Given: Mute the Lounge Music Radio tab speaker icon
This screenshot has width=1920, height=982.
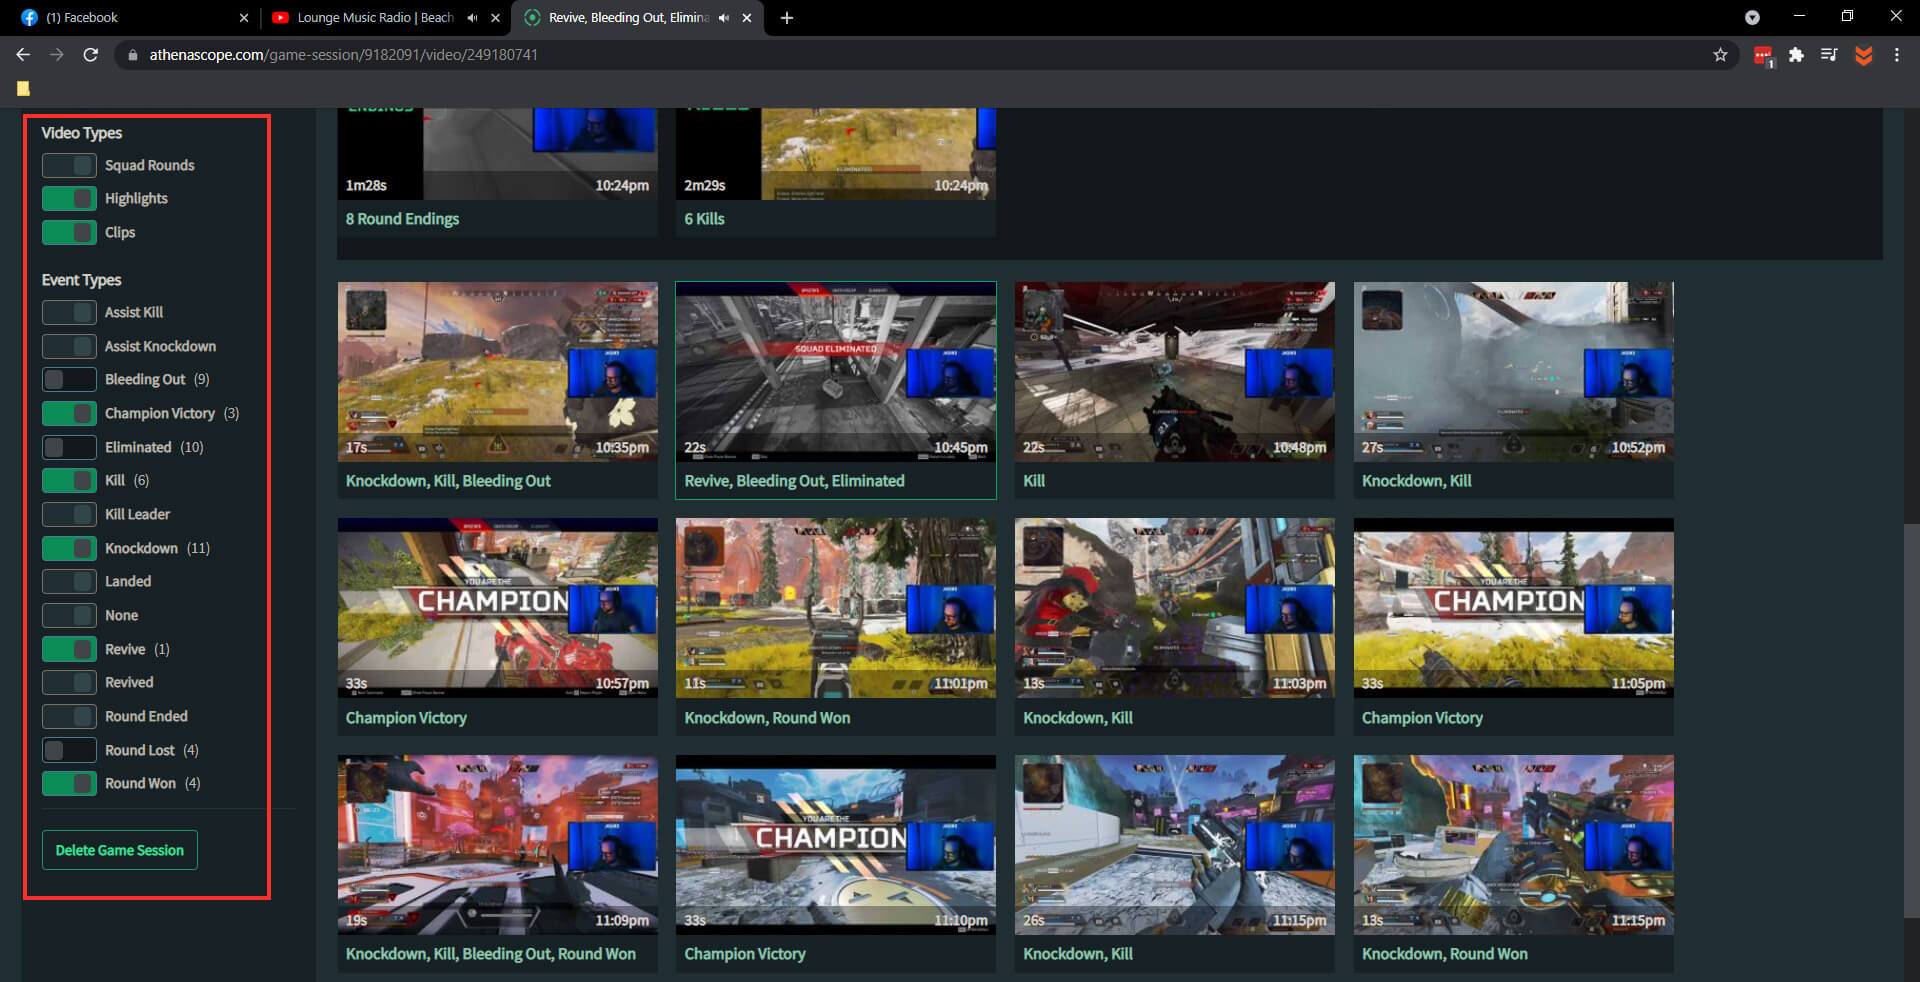Looking at the screenshot, I should (473, 18).
